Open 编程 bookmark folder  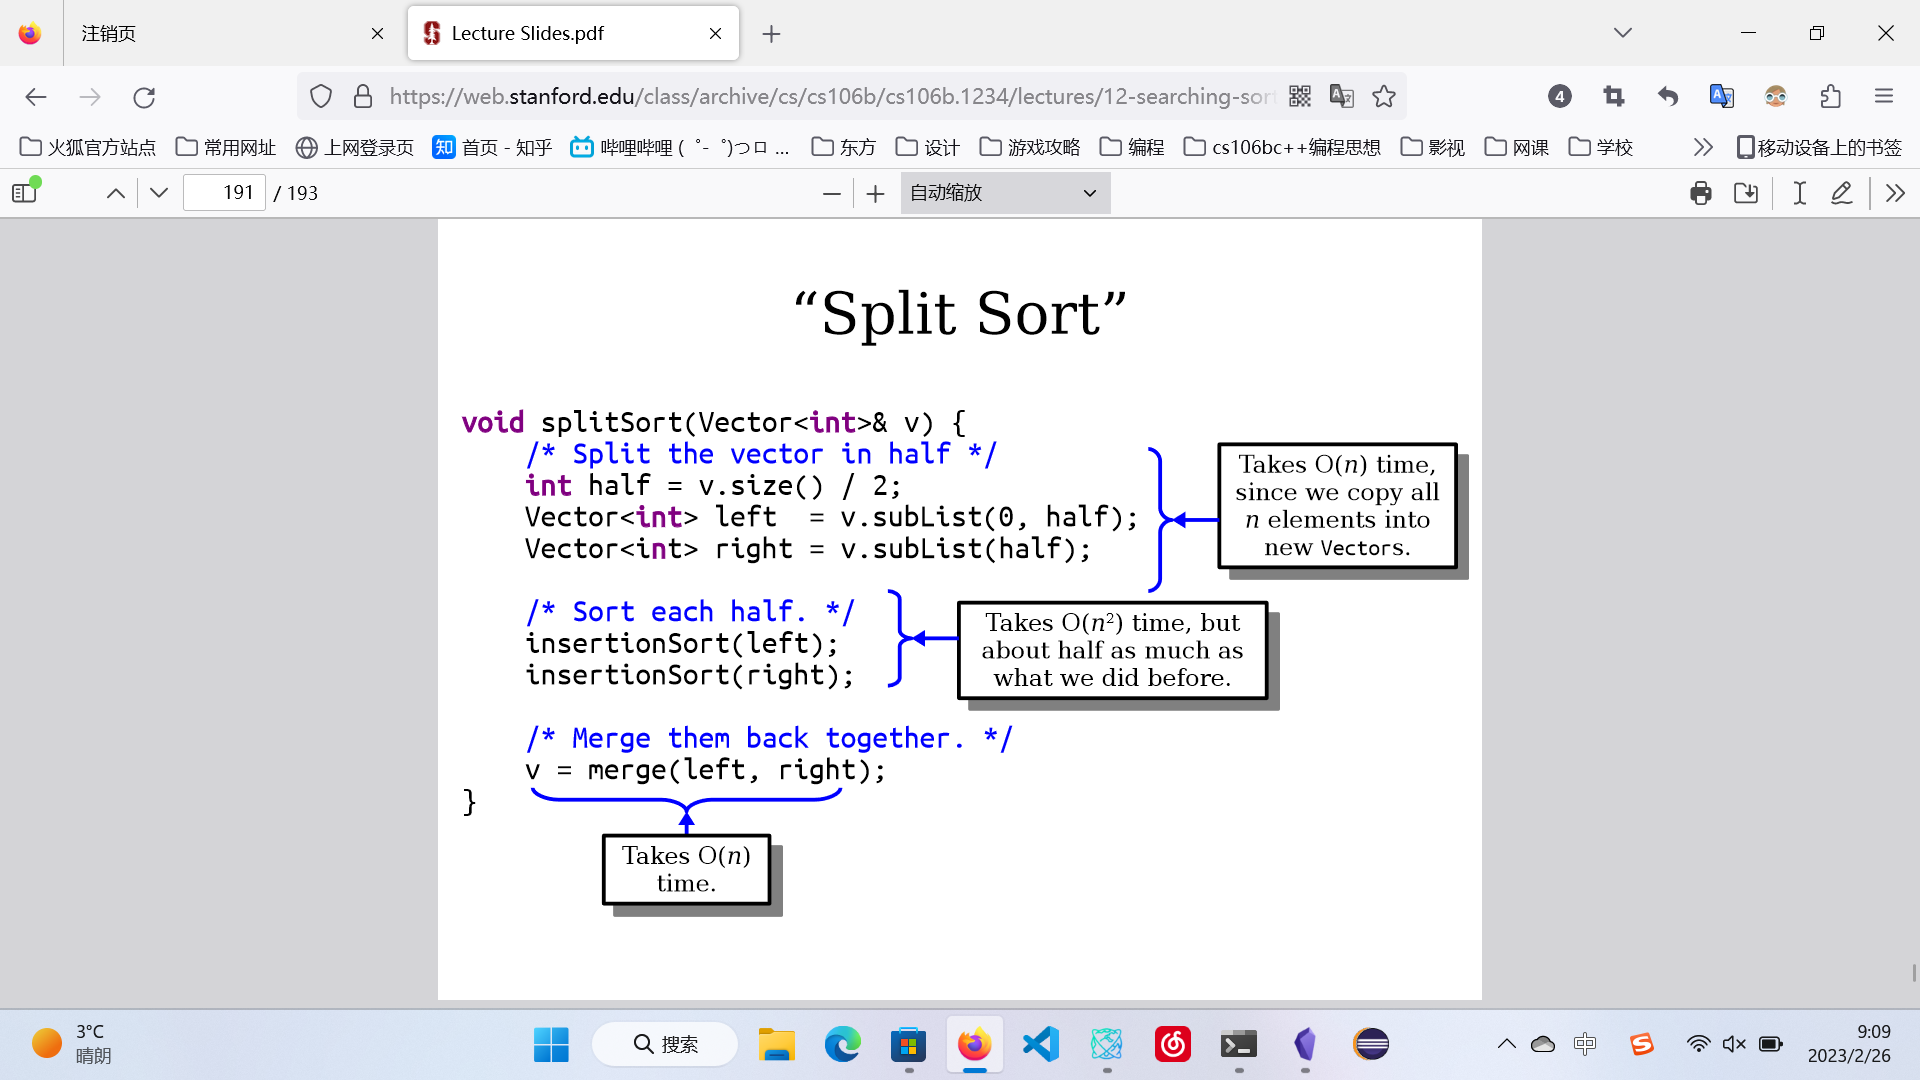1132,147
